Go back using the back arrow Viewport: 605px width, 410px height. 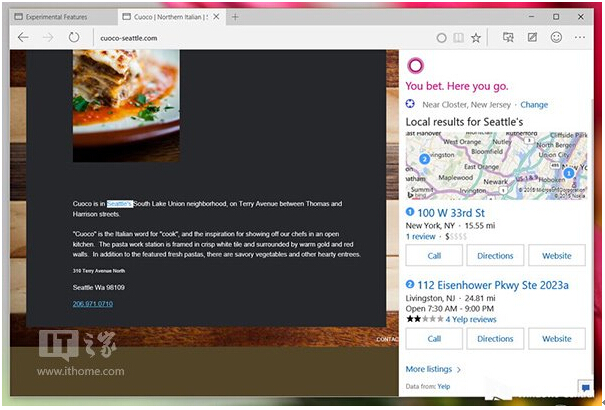coord(24,37)
